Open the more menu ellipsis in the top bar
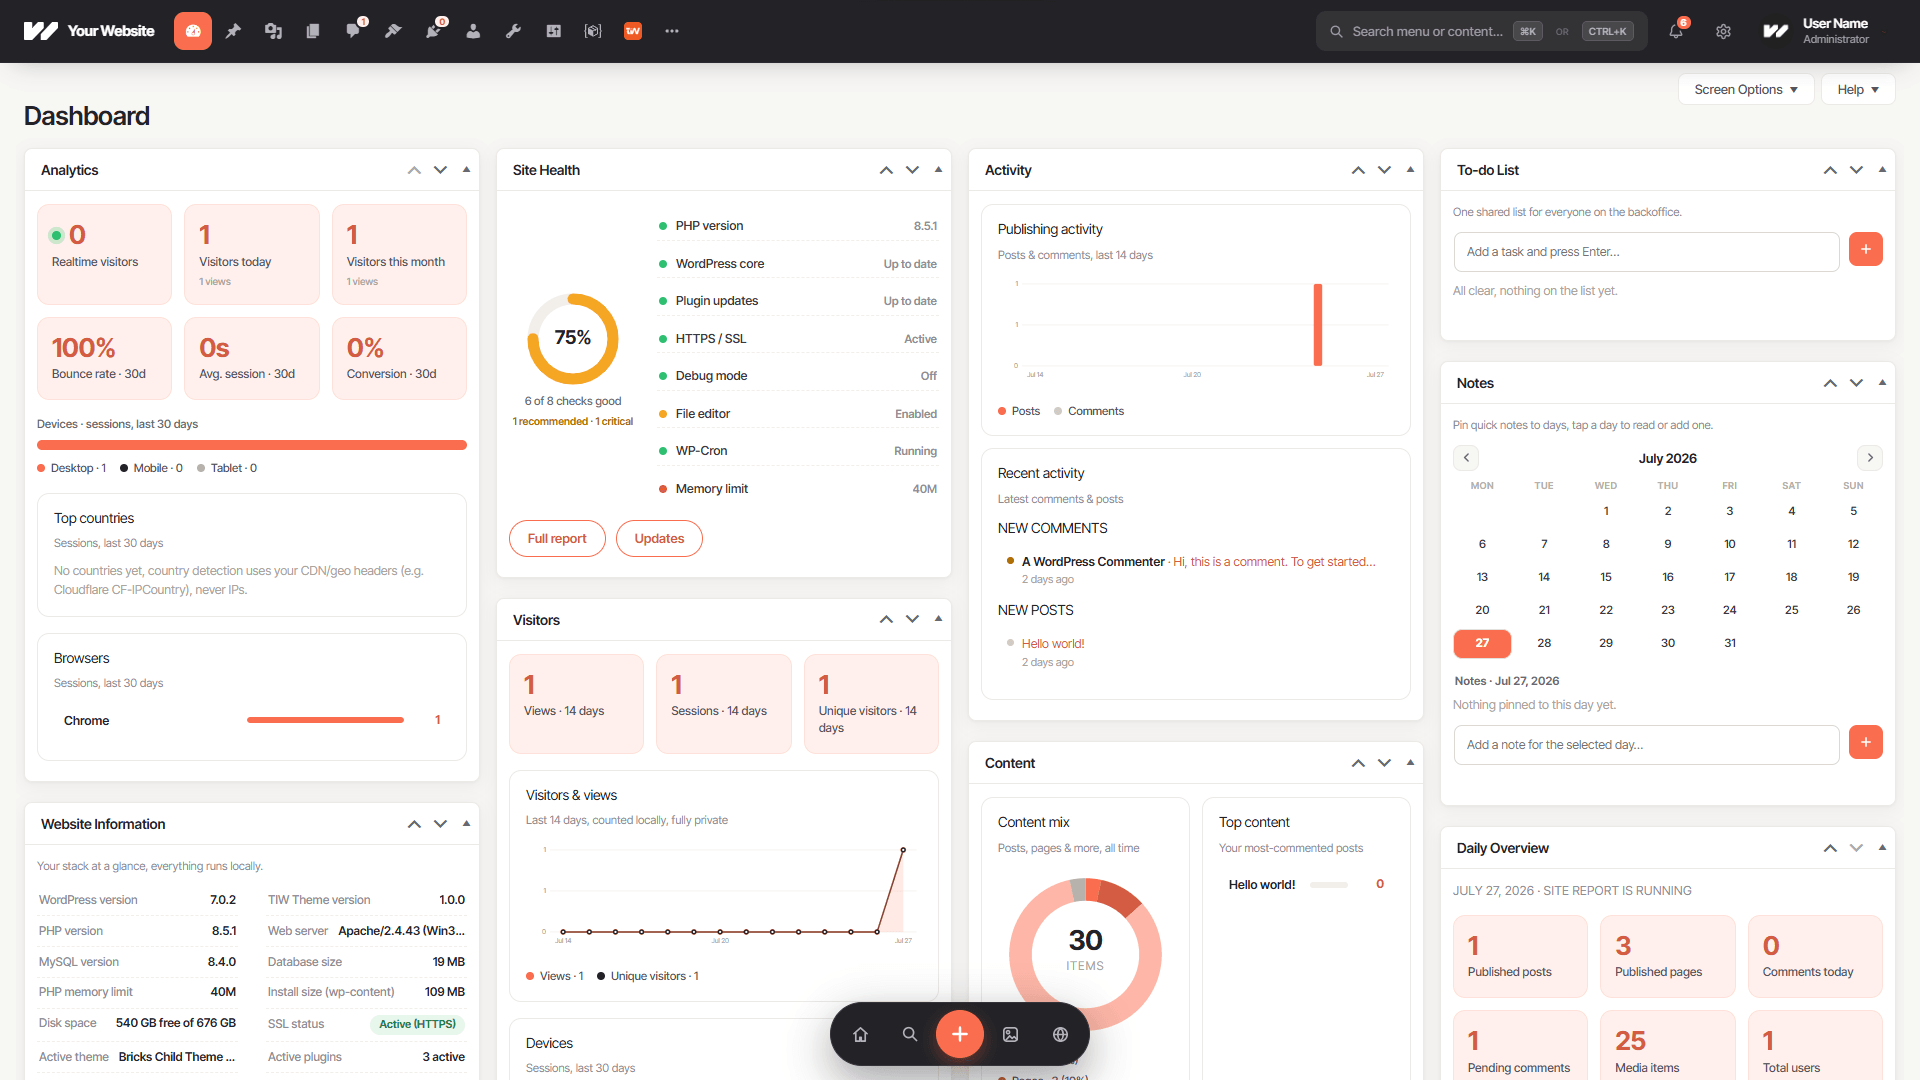Screen dimensions: 1920x1080 [672, 31]
